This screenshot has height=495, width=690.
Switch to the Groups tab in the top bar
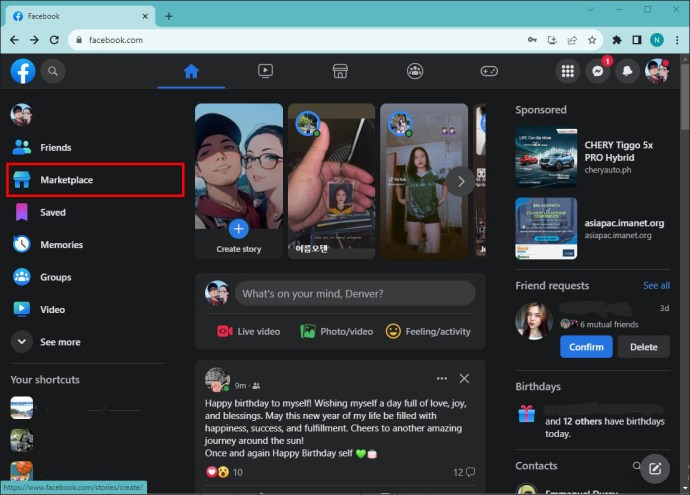[415, 71]
